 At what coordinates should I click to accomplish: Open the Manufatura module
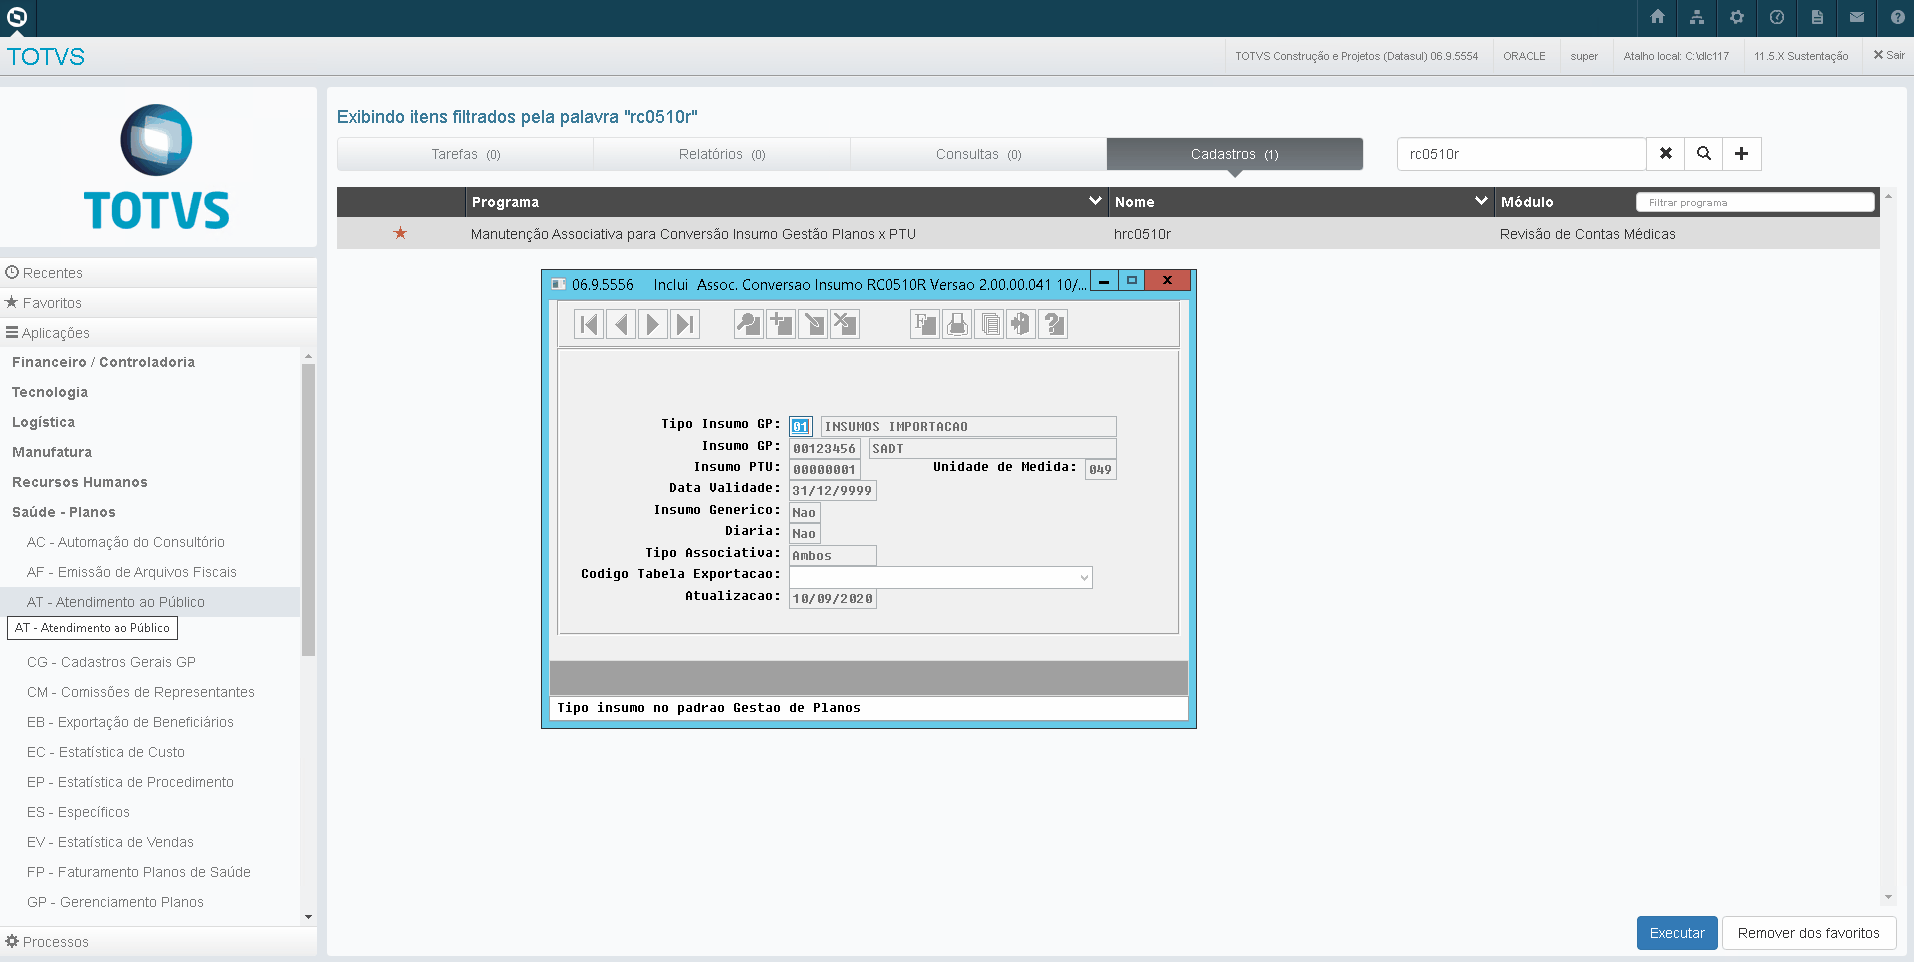(52, 452)
